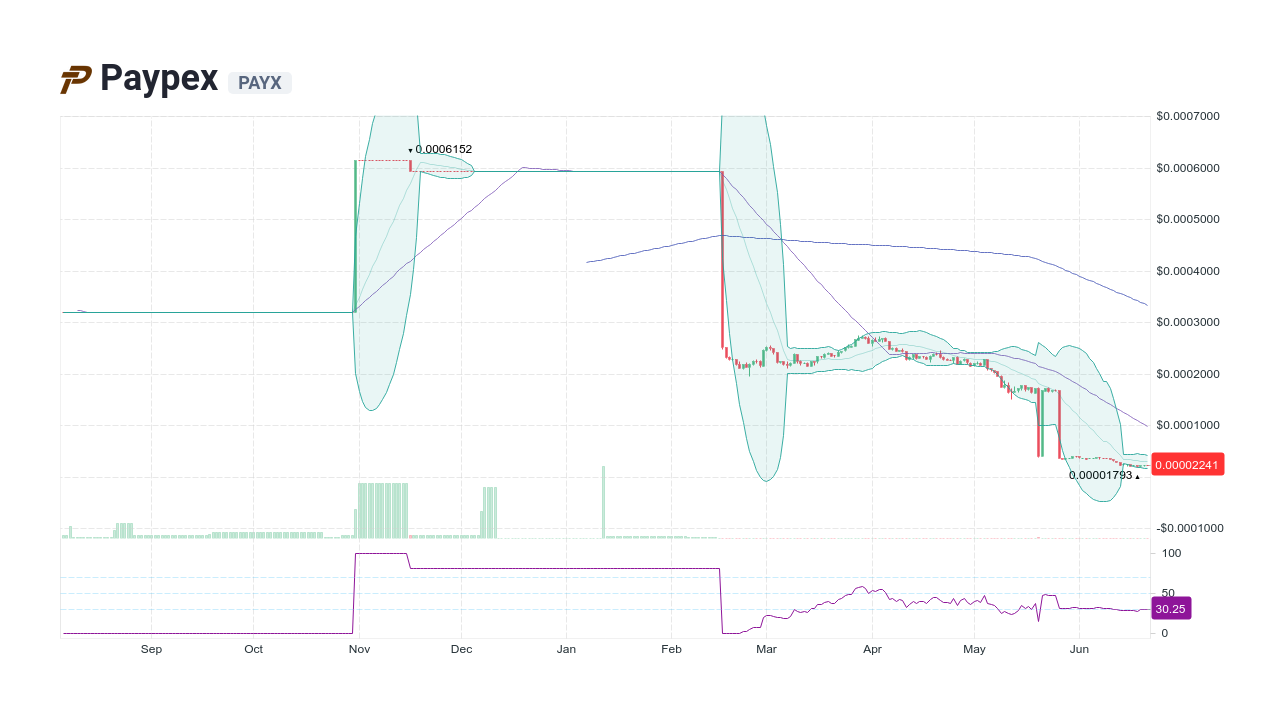Screen dimensions: 1280x720
Task: Click the downward triangle marker at 0.0006152
Action: point(410,149)
